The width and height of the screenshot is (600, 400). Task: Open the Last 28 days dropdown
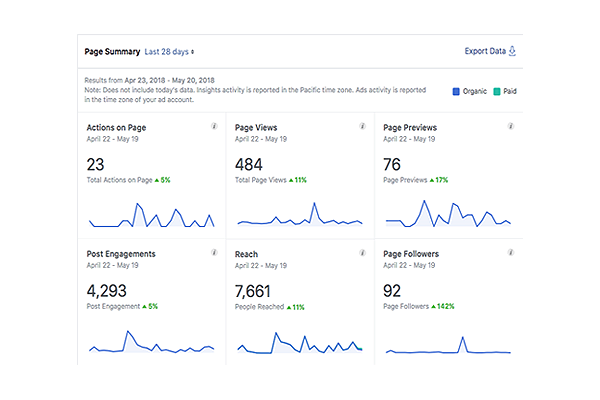[170, 51]
